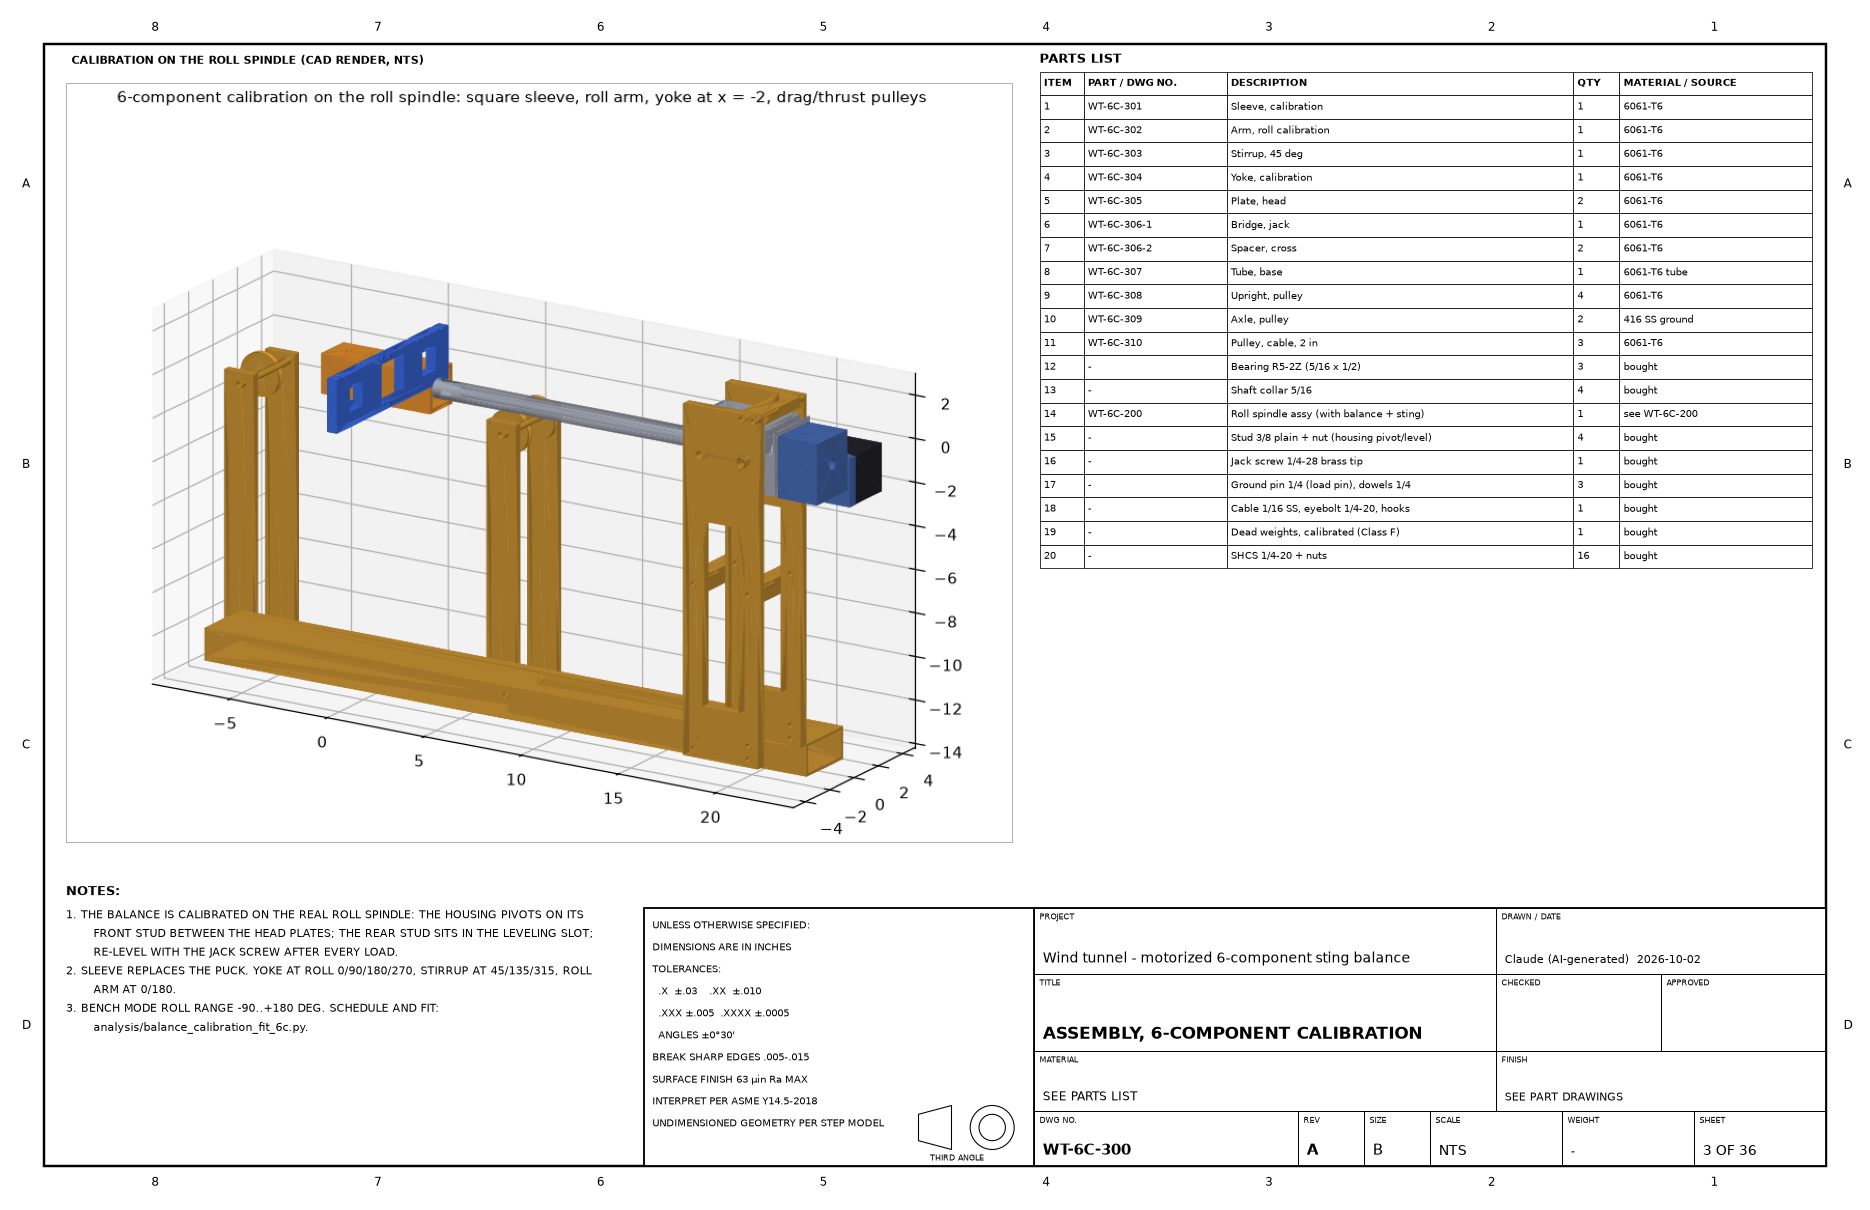The image size is (1870, 1210).
Task: Click the scale value NTS
Action: click(x=1452, y=1151)
